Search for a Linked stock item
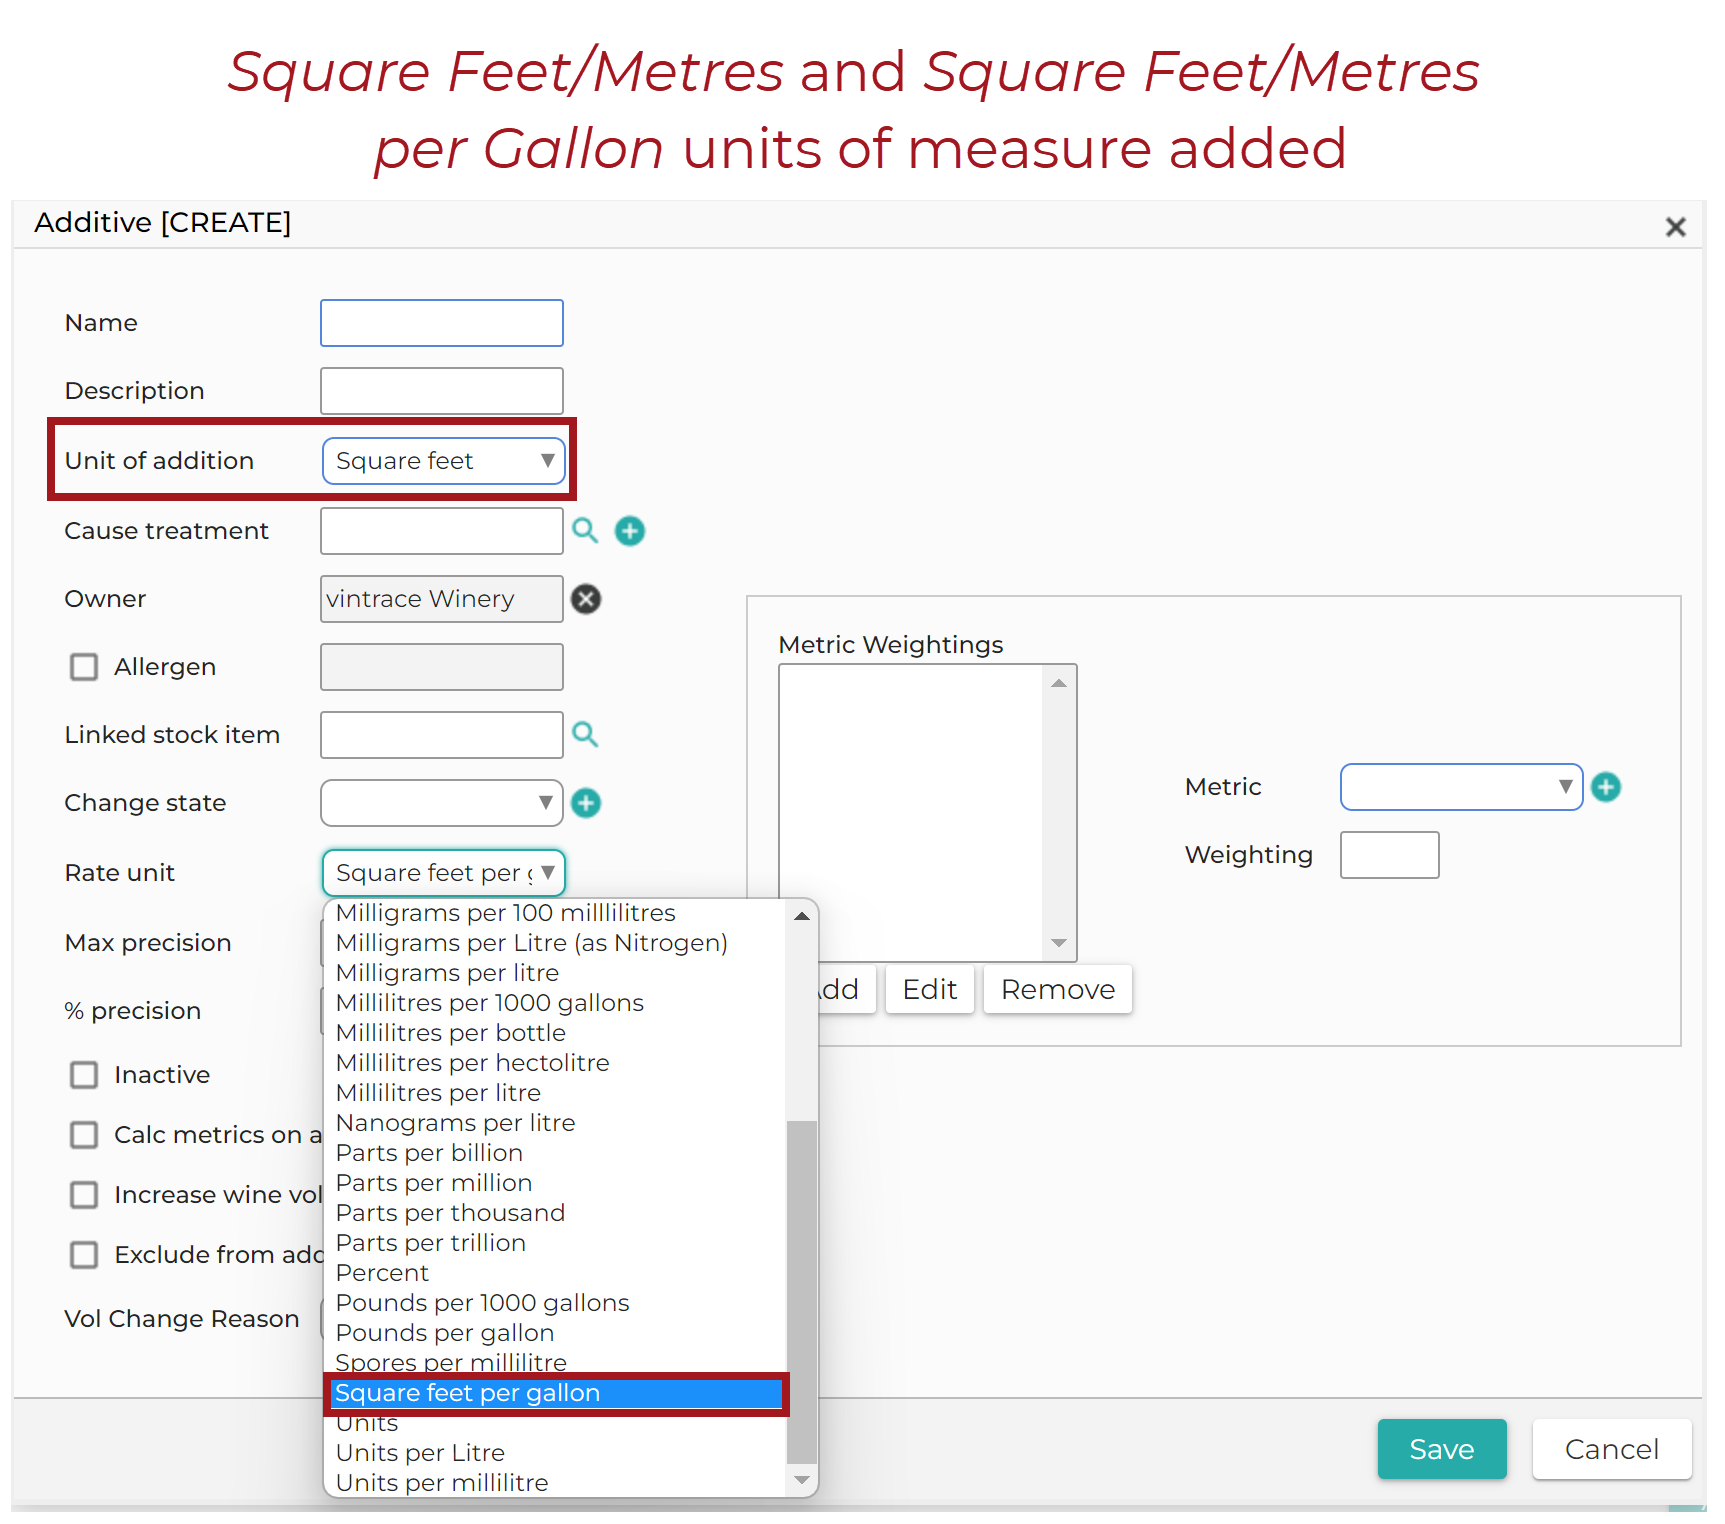The height and width of the screenshot is (1524, 1725). [x=585, y=735]
